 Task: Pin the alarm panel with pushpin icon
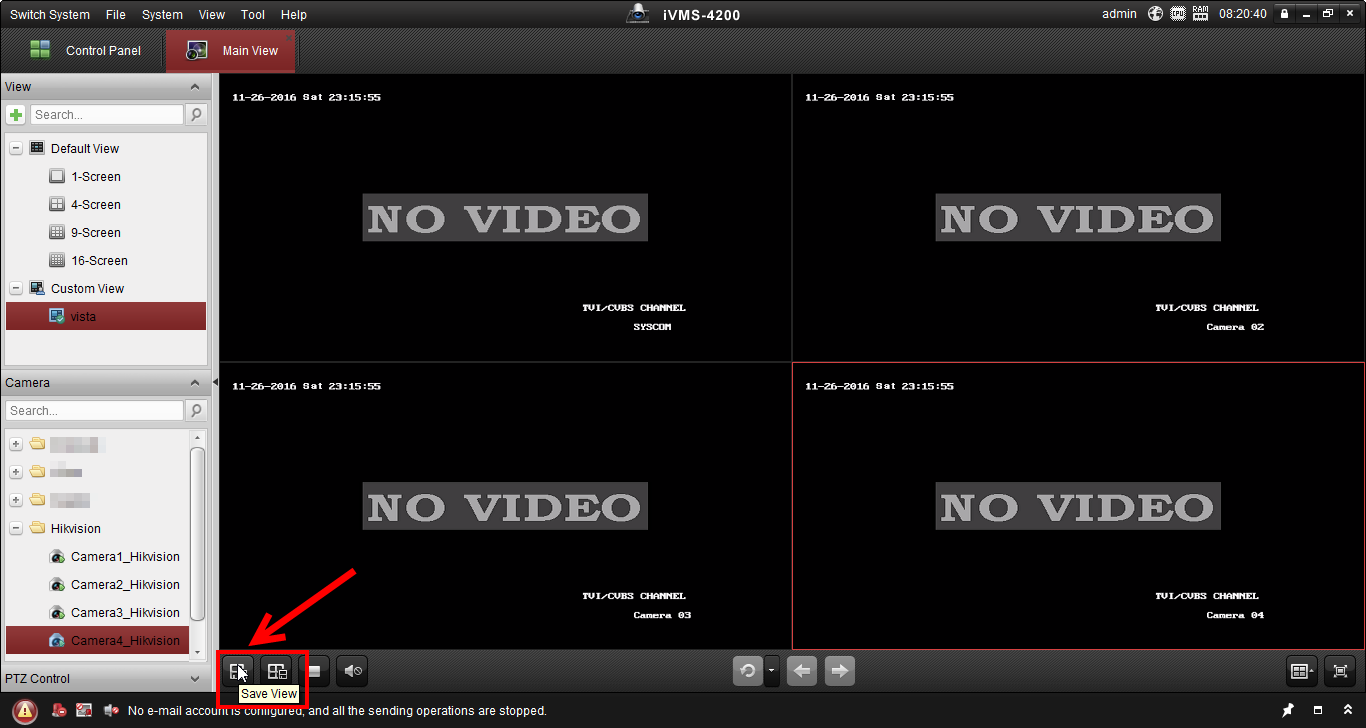pyautogui.click(x=1289, y=710)
